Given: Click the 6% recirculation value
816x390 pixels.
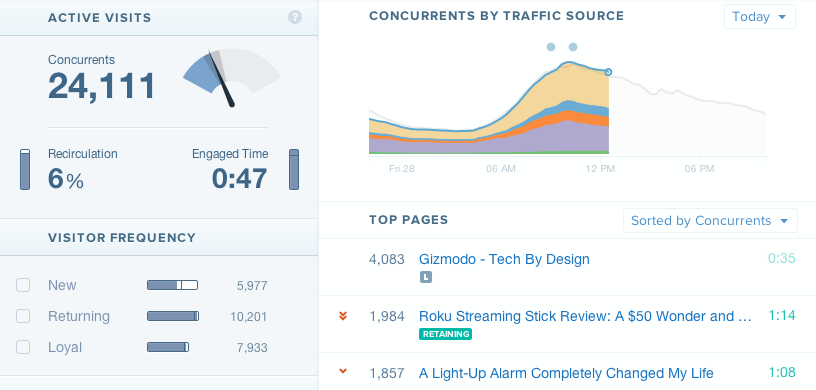Looking at the screenshot, I should click(x=66, y=179).
